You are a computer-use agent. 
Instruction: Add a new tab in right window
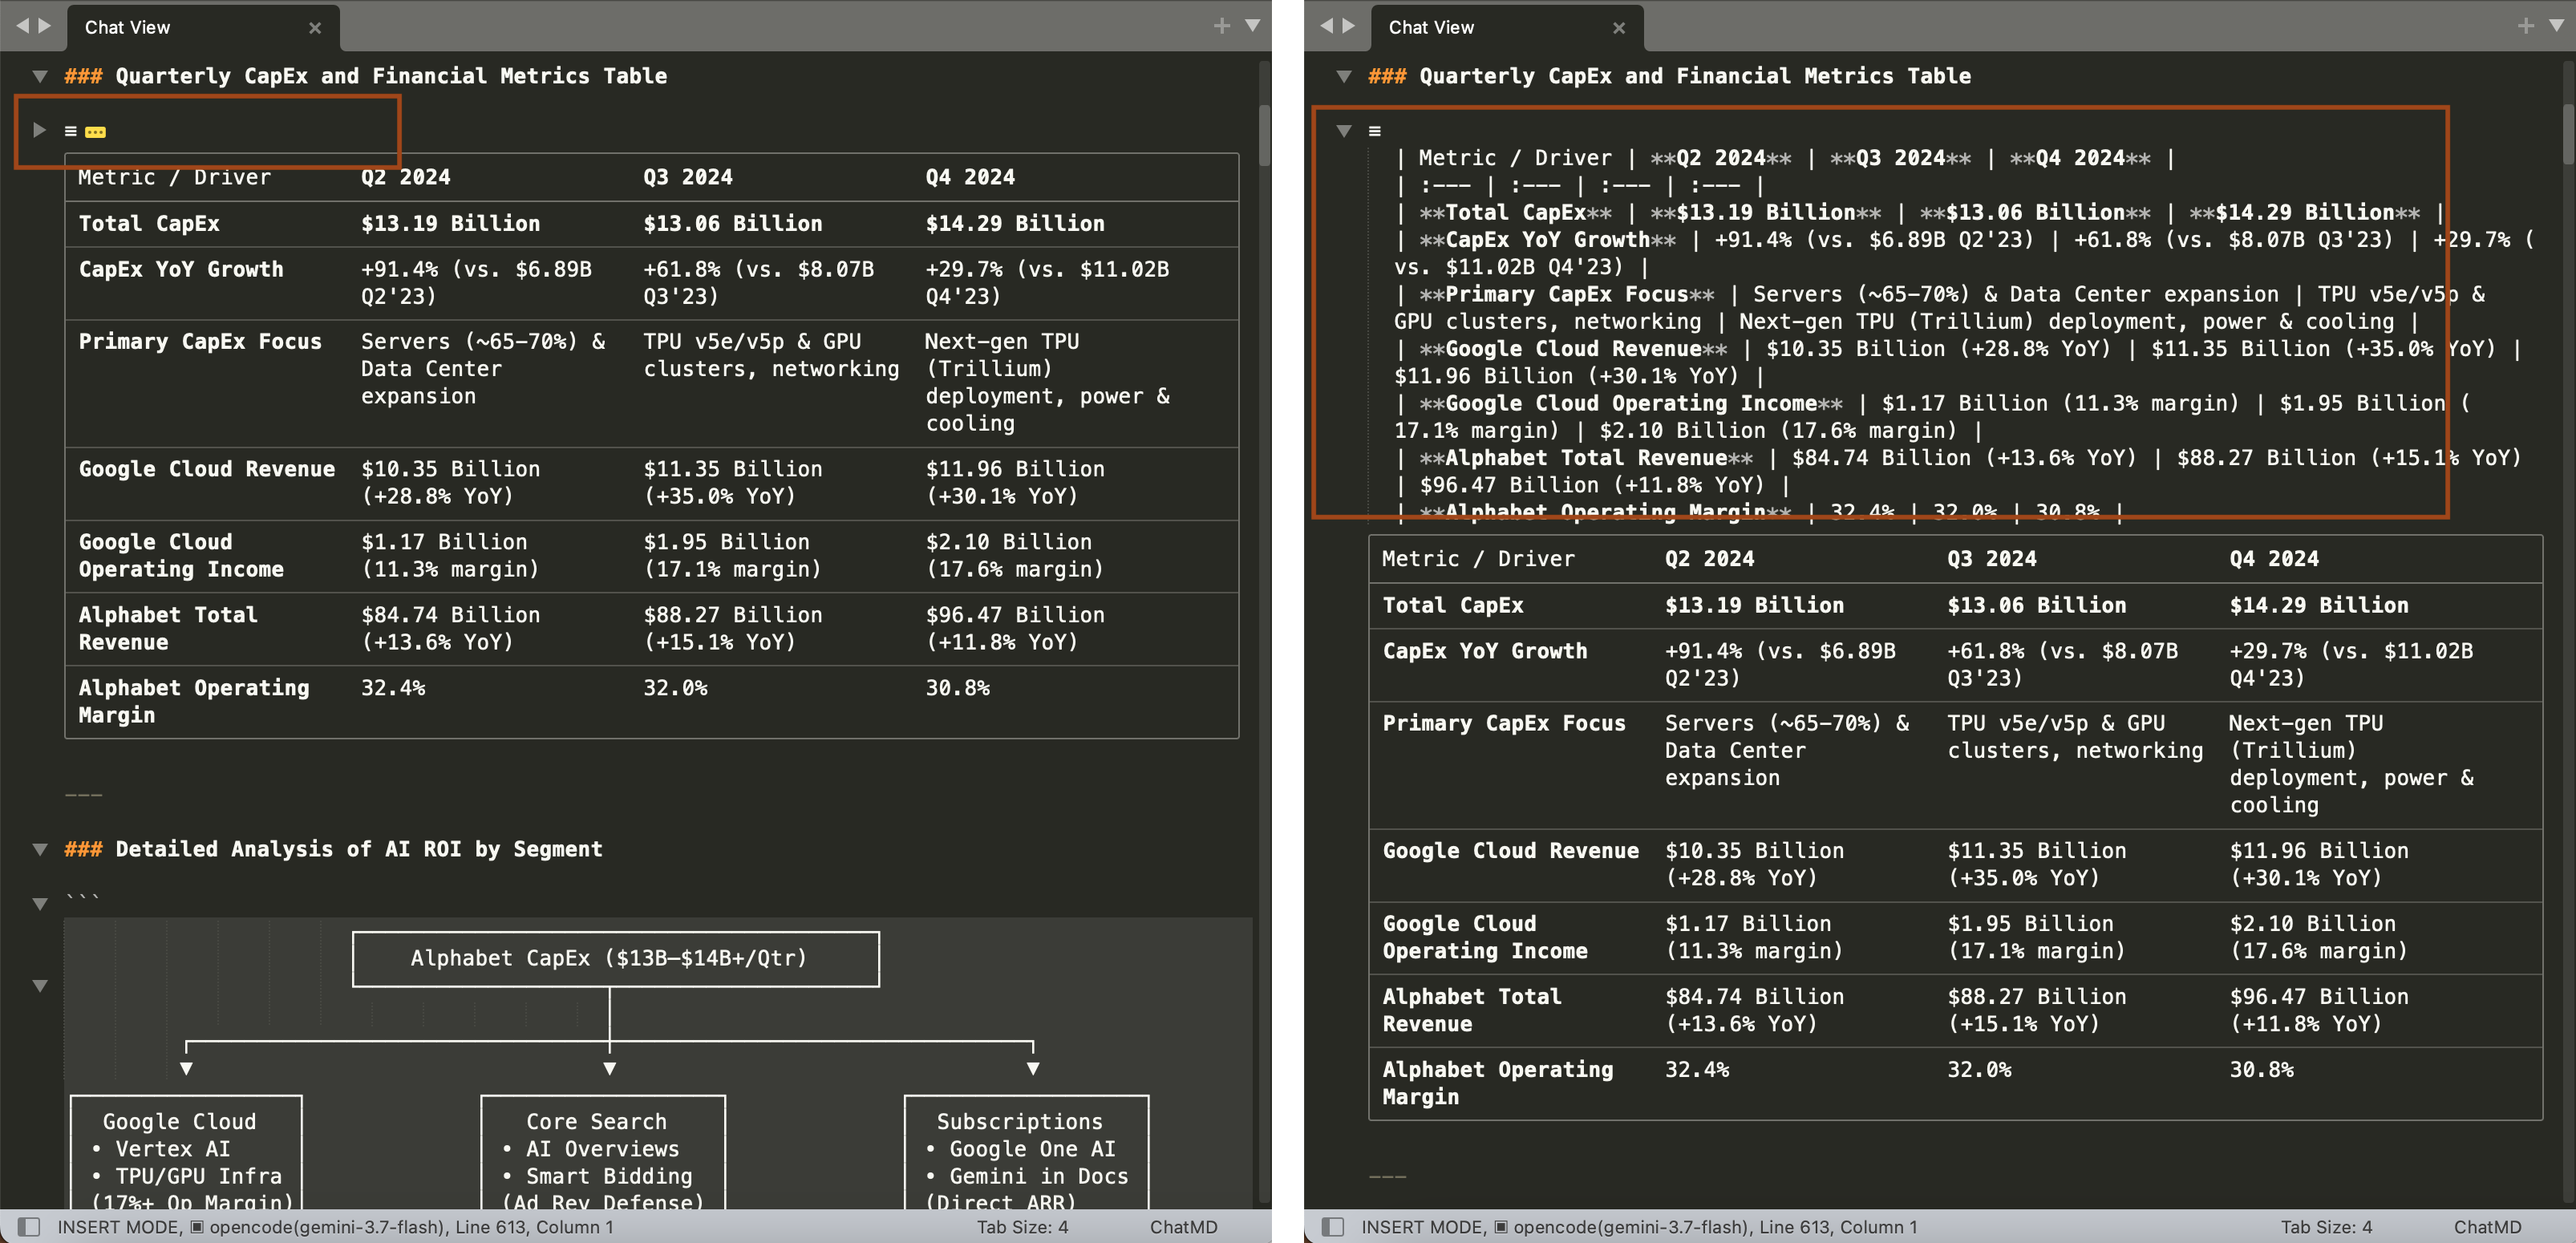(x=2526, y=26)
